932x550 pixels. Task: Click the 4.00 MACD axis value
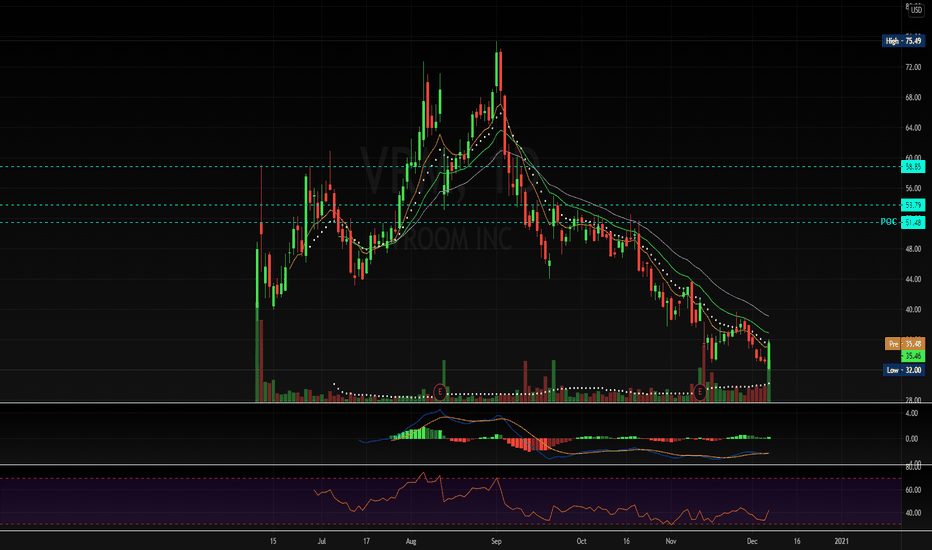[x=912, y=413]
